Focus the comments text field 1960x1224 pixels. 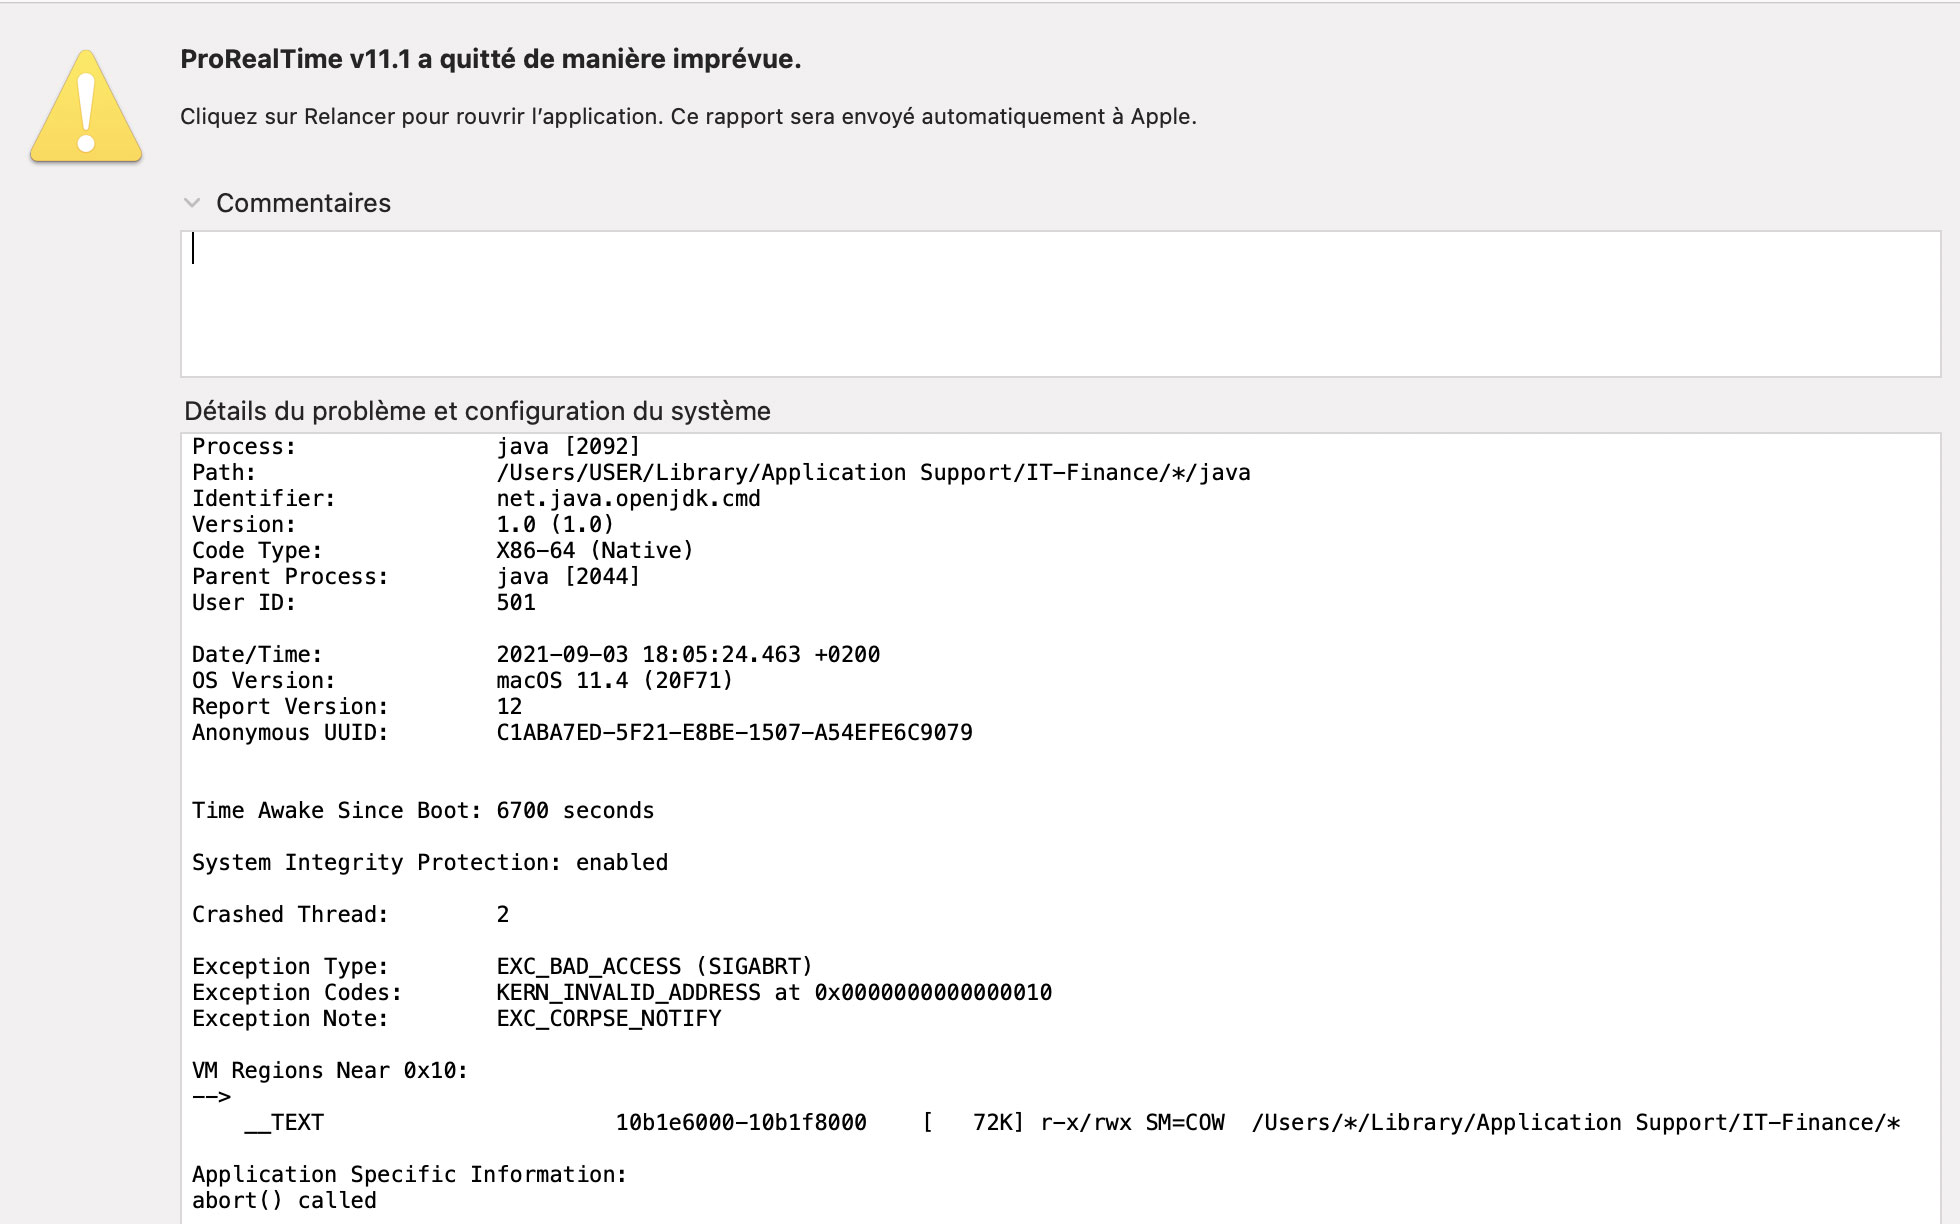(x=1060, y=304)
